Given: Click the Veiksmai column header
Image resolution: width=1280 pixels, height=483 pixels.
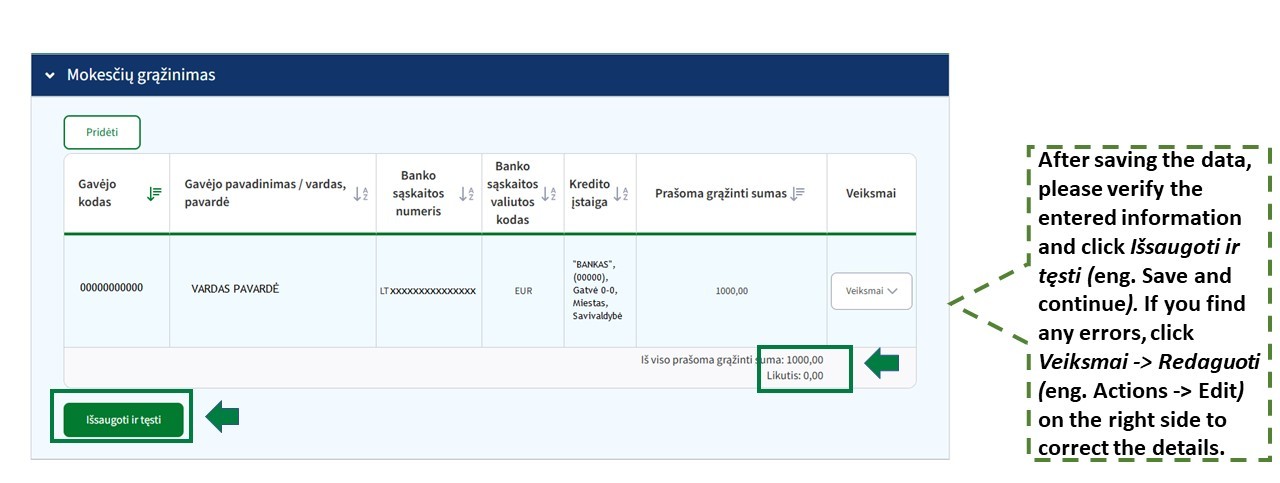Looking at the screenshot, I should pos(870,194).
